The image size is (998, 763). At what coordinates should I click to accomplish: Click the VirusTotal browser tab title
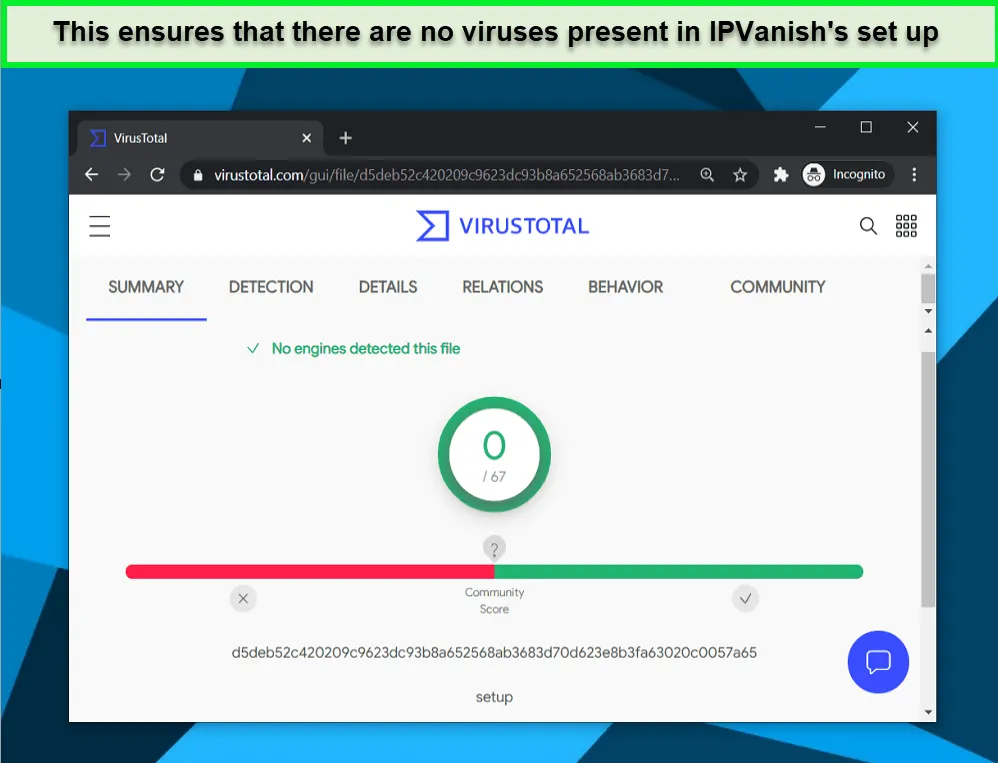coord(141,138)
